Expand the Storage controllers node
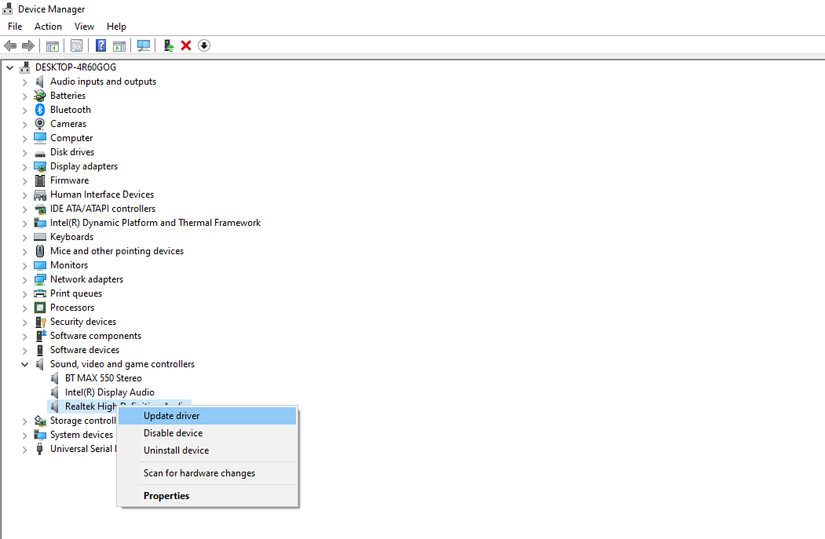The width and height of the screenshot is (825, 539). (x=24, y=421)
